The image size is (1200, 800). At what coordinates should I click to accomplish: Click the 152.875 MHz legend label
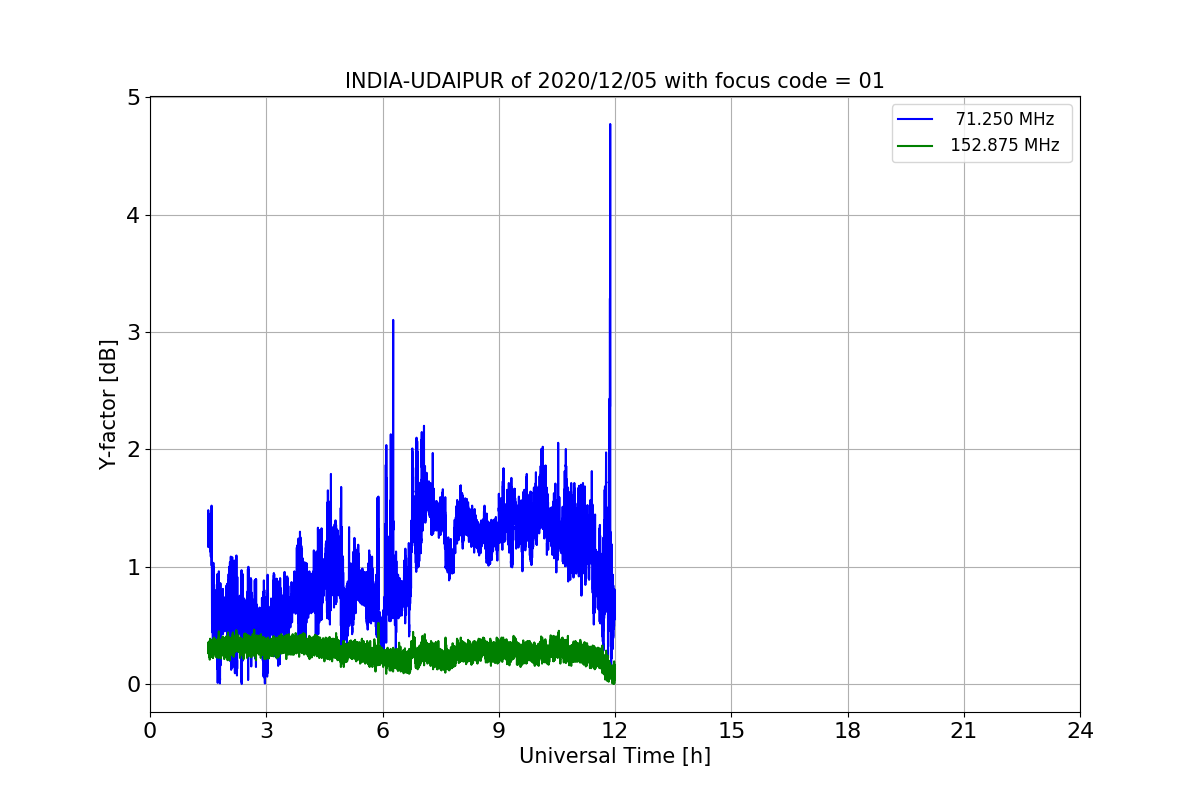tap(1004, 145)
